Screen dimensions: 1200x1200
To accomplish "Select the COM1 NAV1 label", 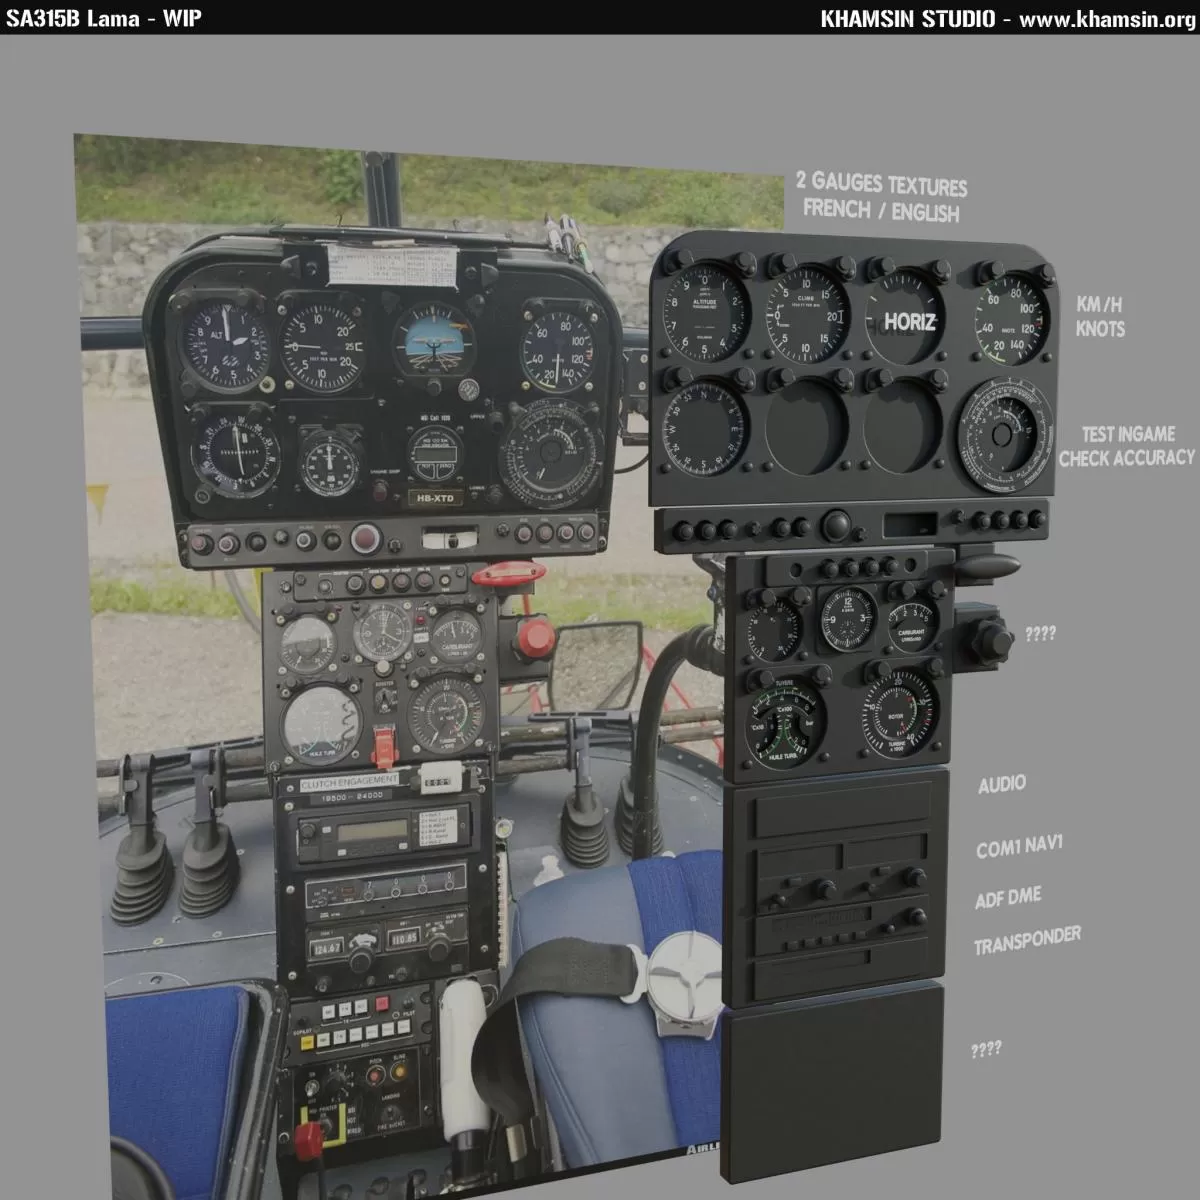I will pos(1019,848).
